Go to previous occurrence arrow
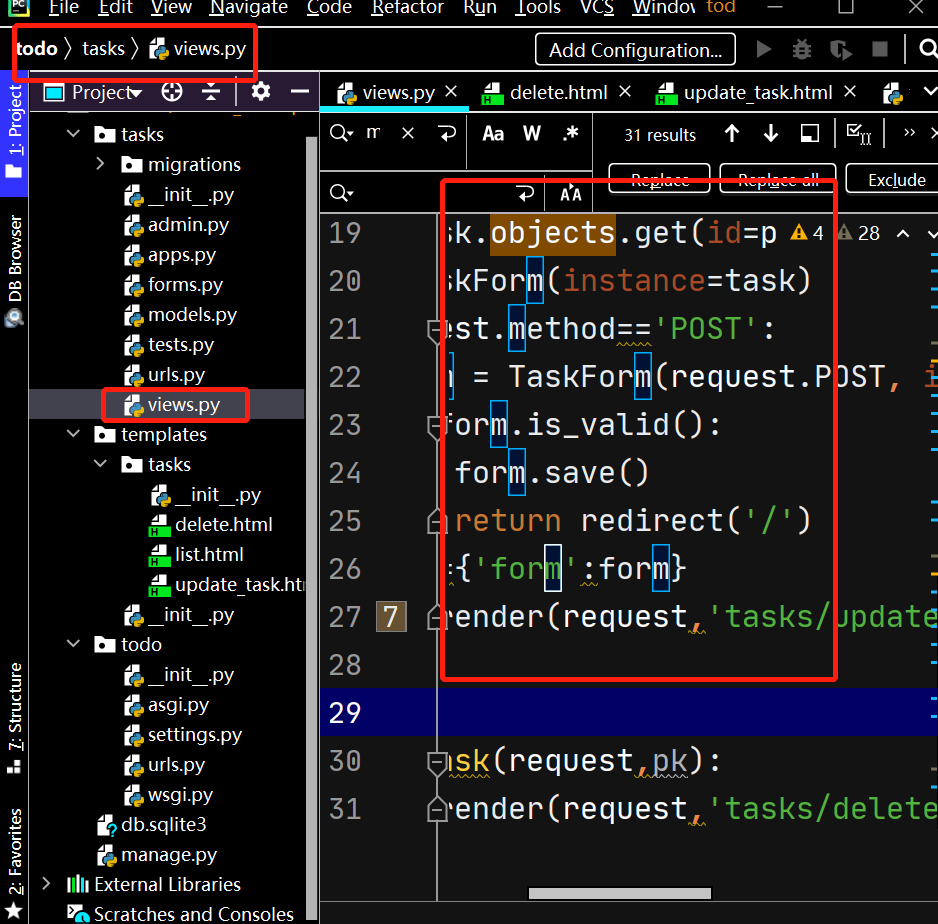Screen dimensions: 938x924 pos(732,133)
